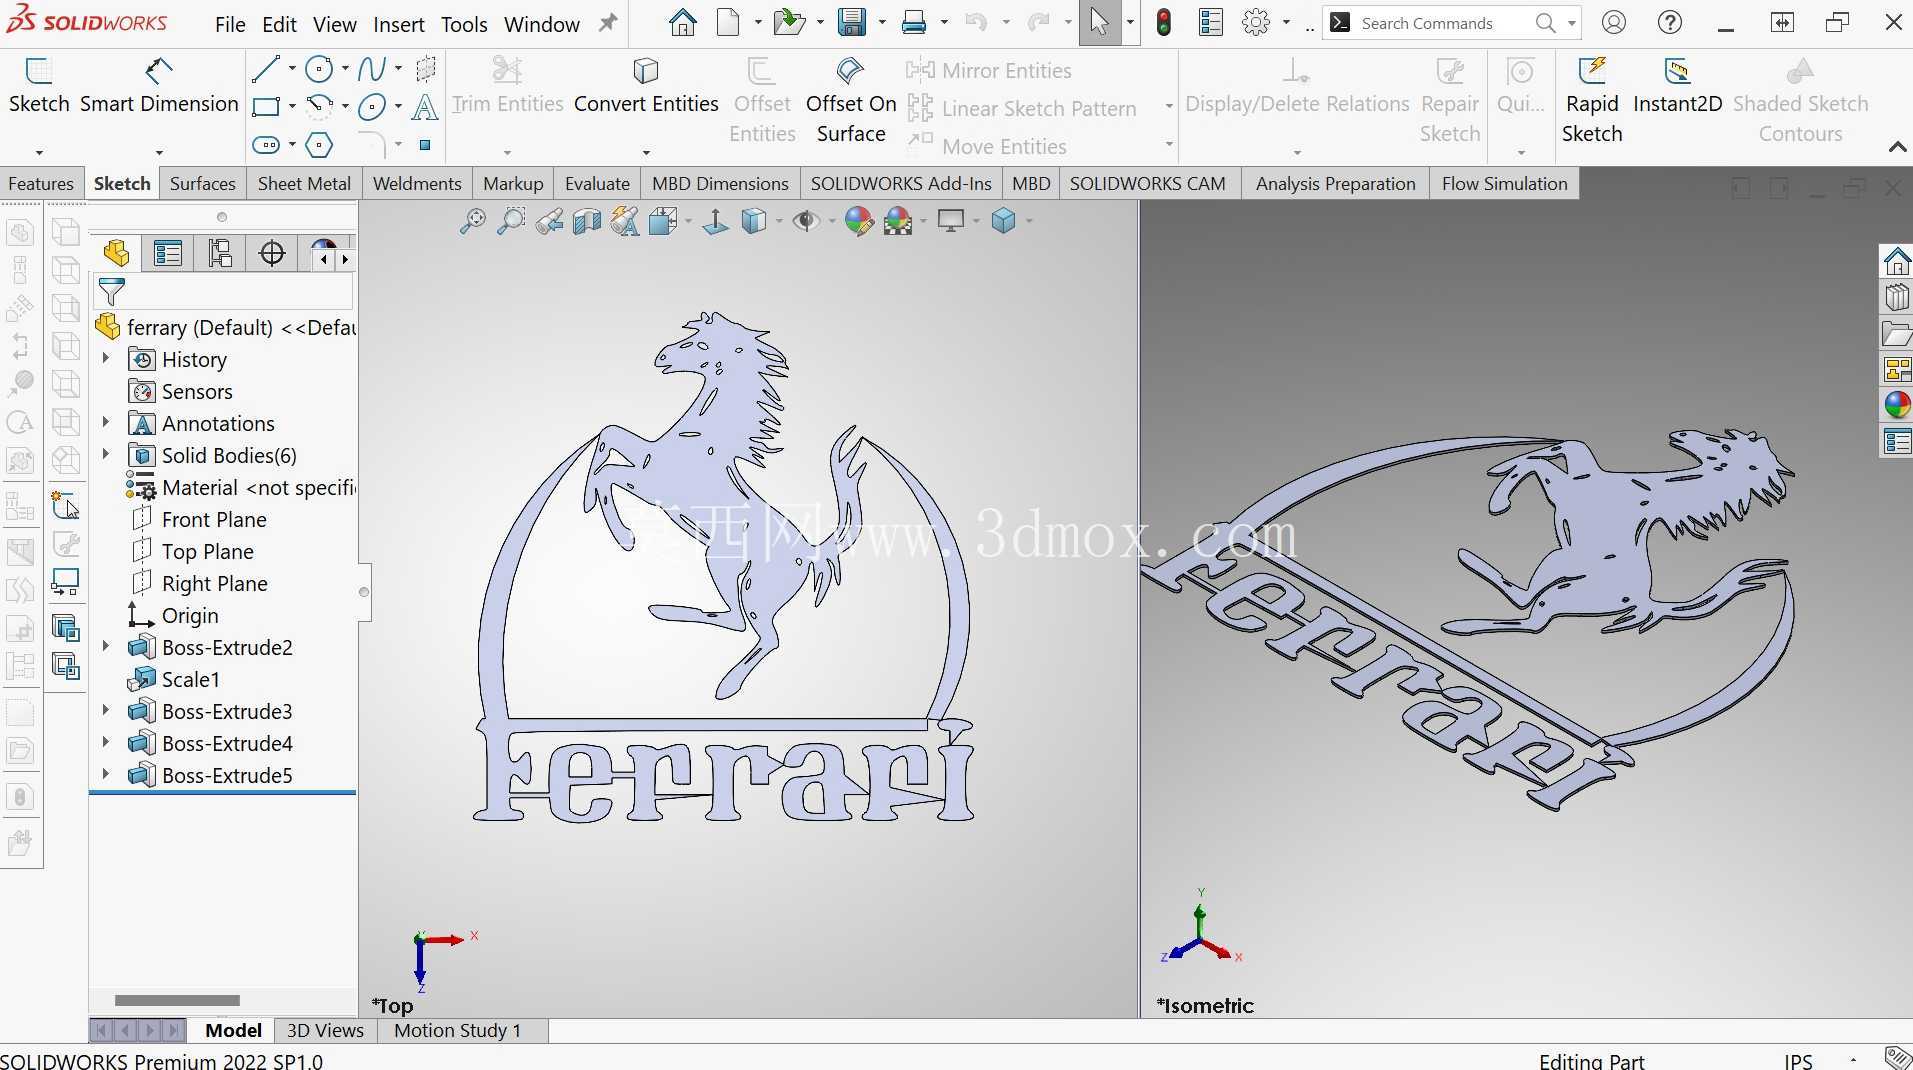Switch to the Sheet Metal tab
The height and width of the screenshot is (1070, 1913).
click(x=304, y=184)
